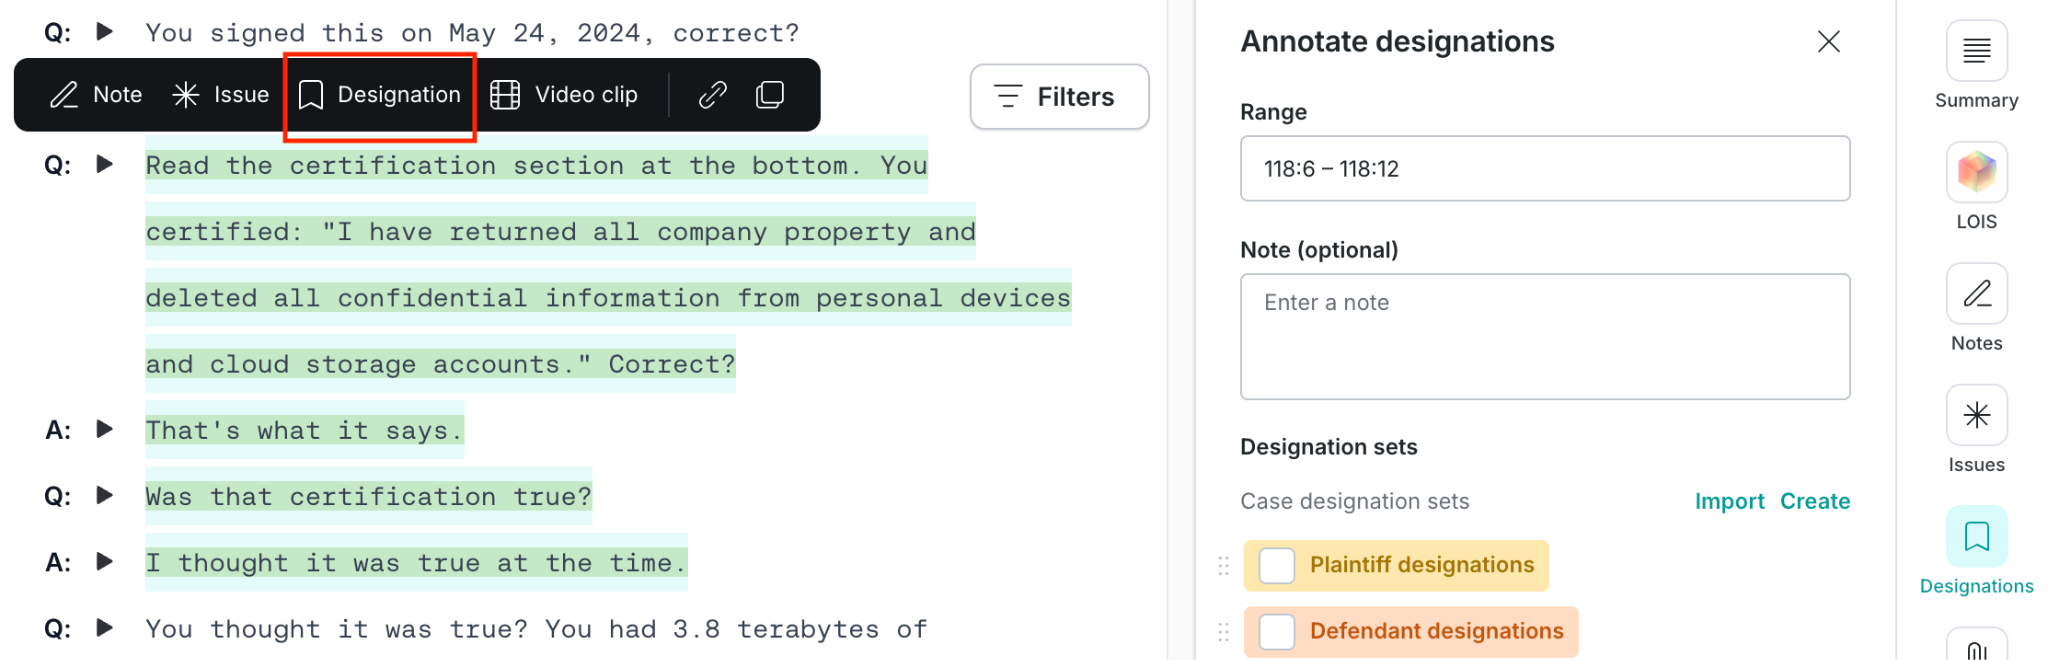Play the "Read the certification section" question
The image size is (2048, 660).
click(x=104, y=164)
